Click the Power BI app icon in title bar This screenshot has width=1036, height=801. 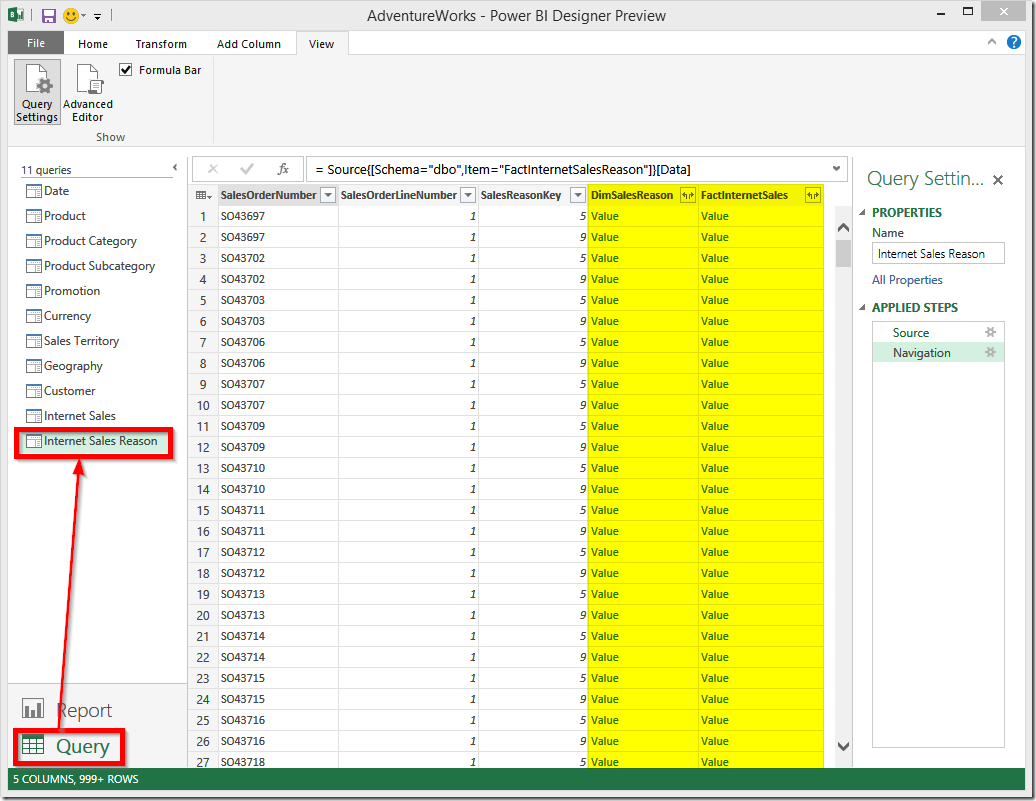17,15
